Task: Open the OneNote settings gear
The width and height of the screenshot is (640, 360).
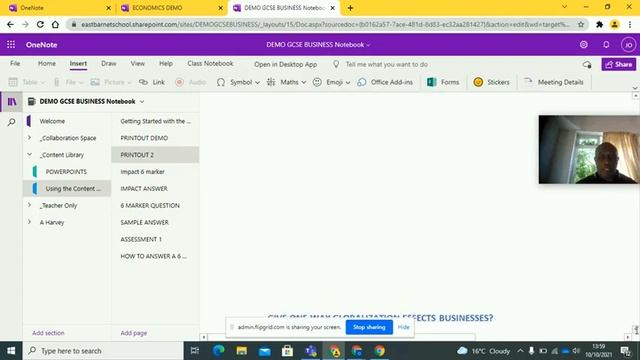Action: [x=584, y=44]
